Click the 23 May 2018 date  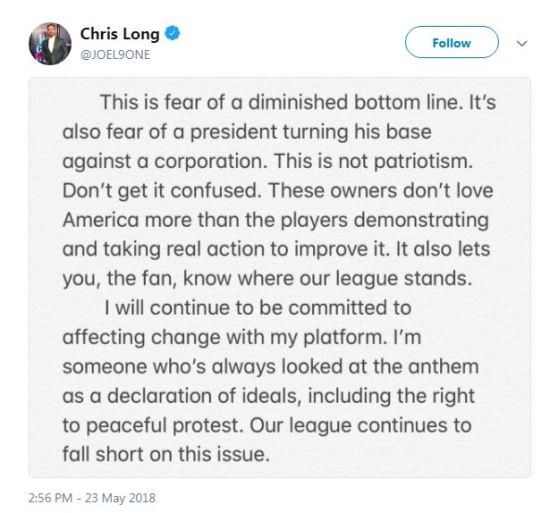click(x=120, y=498)
